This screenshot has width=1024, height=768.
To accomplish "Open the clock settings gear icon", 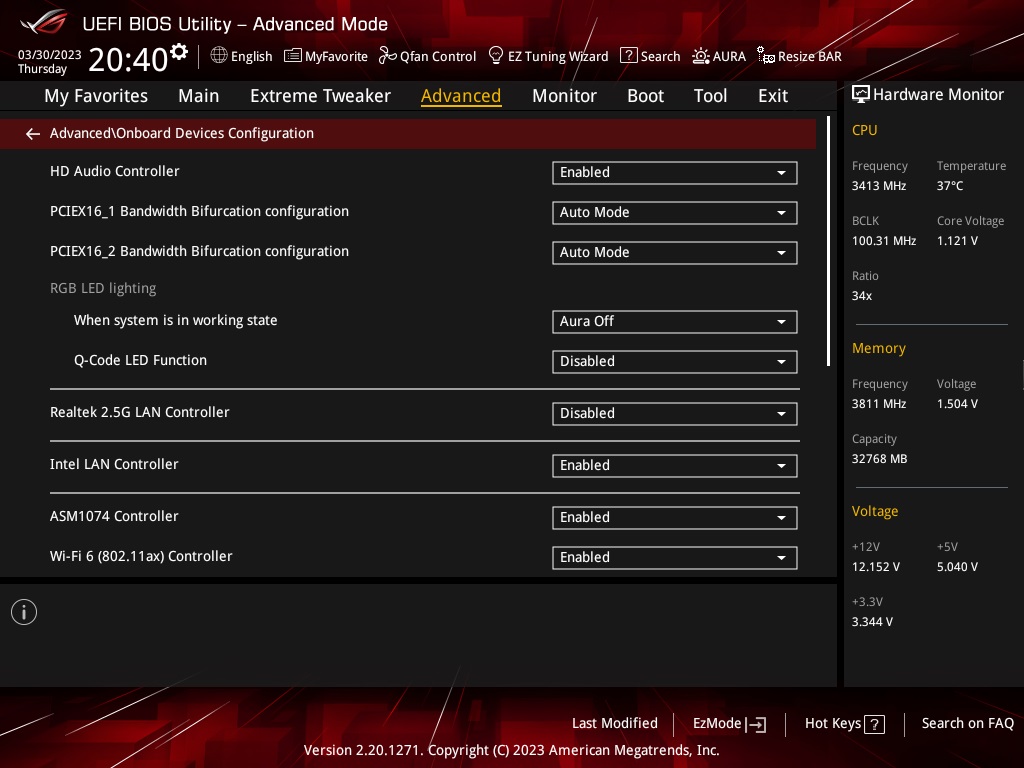I will (178, 52).
